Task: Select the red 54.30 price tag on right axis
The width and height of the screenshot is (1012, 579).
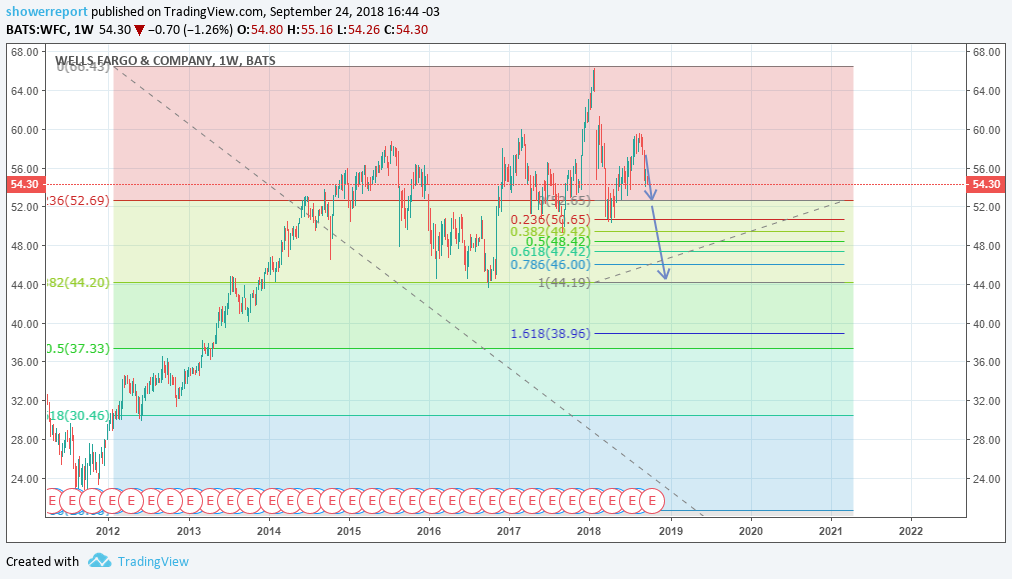Action: [x=986, y=184]
